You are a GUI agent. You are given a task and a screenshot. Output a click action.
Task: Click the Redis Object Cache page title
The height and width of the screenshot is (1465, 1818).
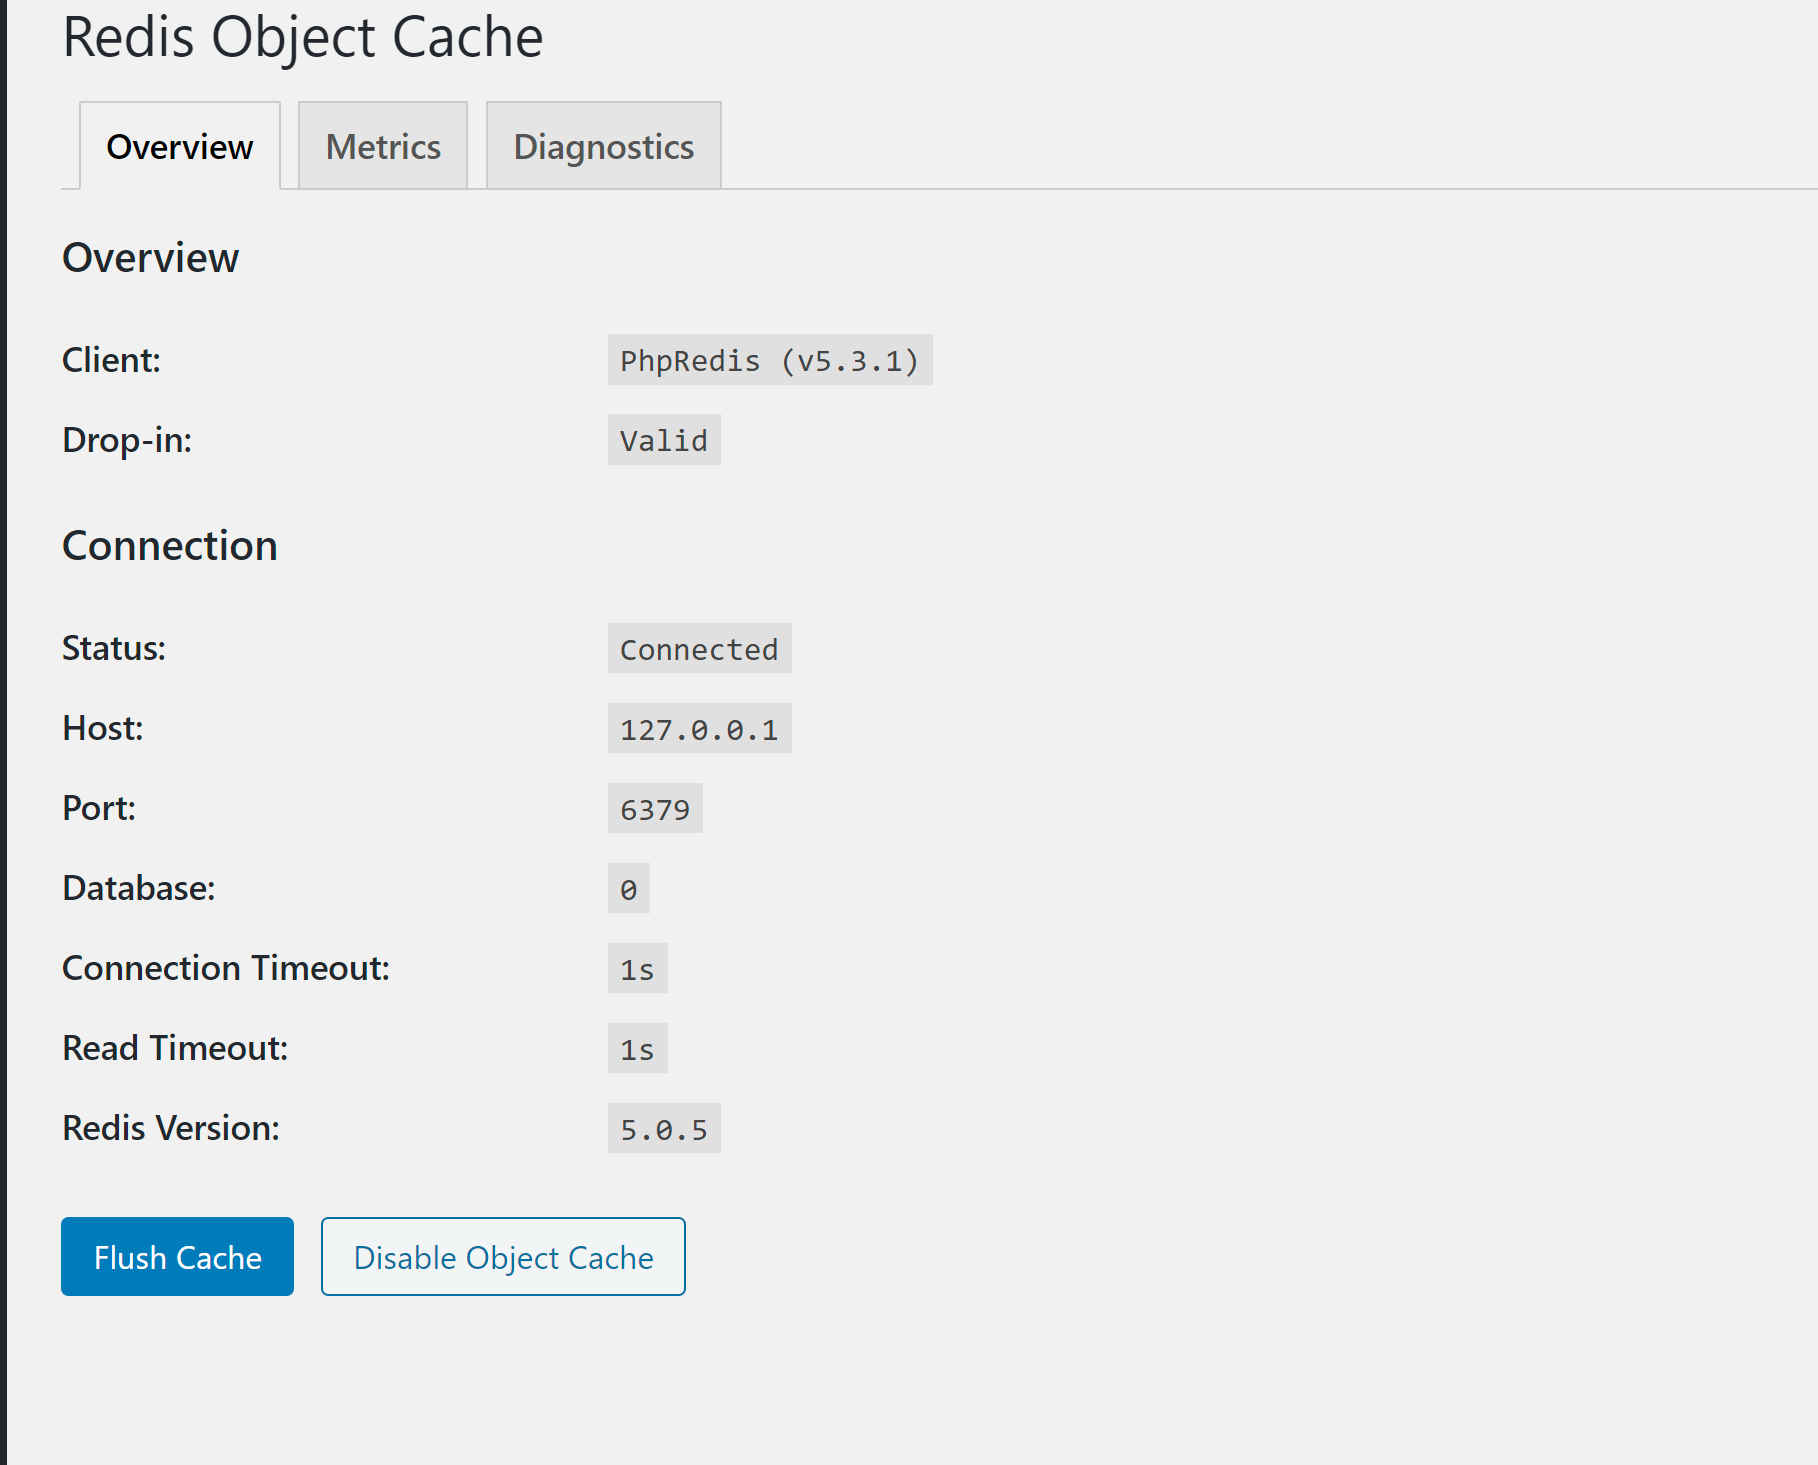(302, 37)
